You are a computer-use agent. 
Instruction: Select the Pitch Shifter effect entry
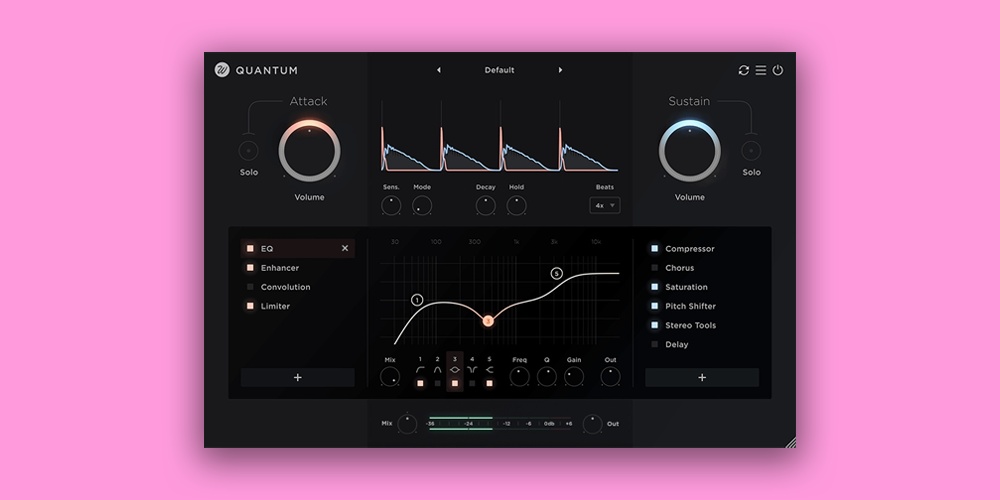(690, 306)
